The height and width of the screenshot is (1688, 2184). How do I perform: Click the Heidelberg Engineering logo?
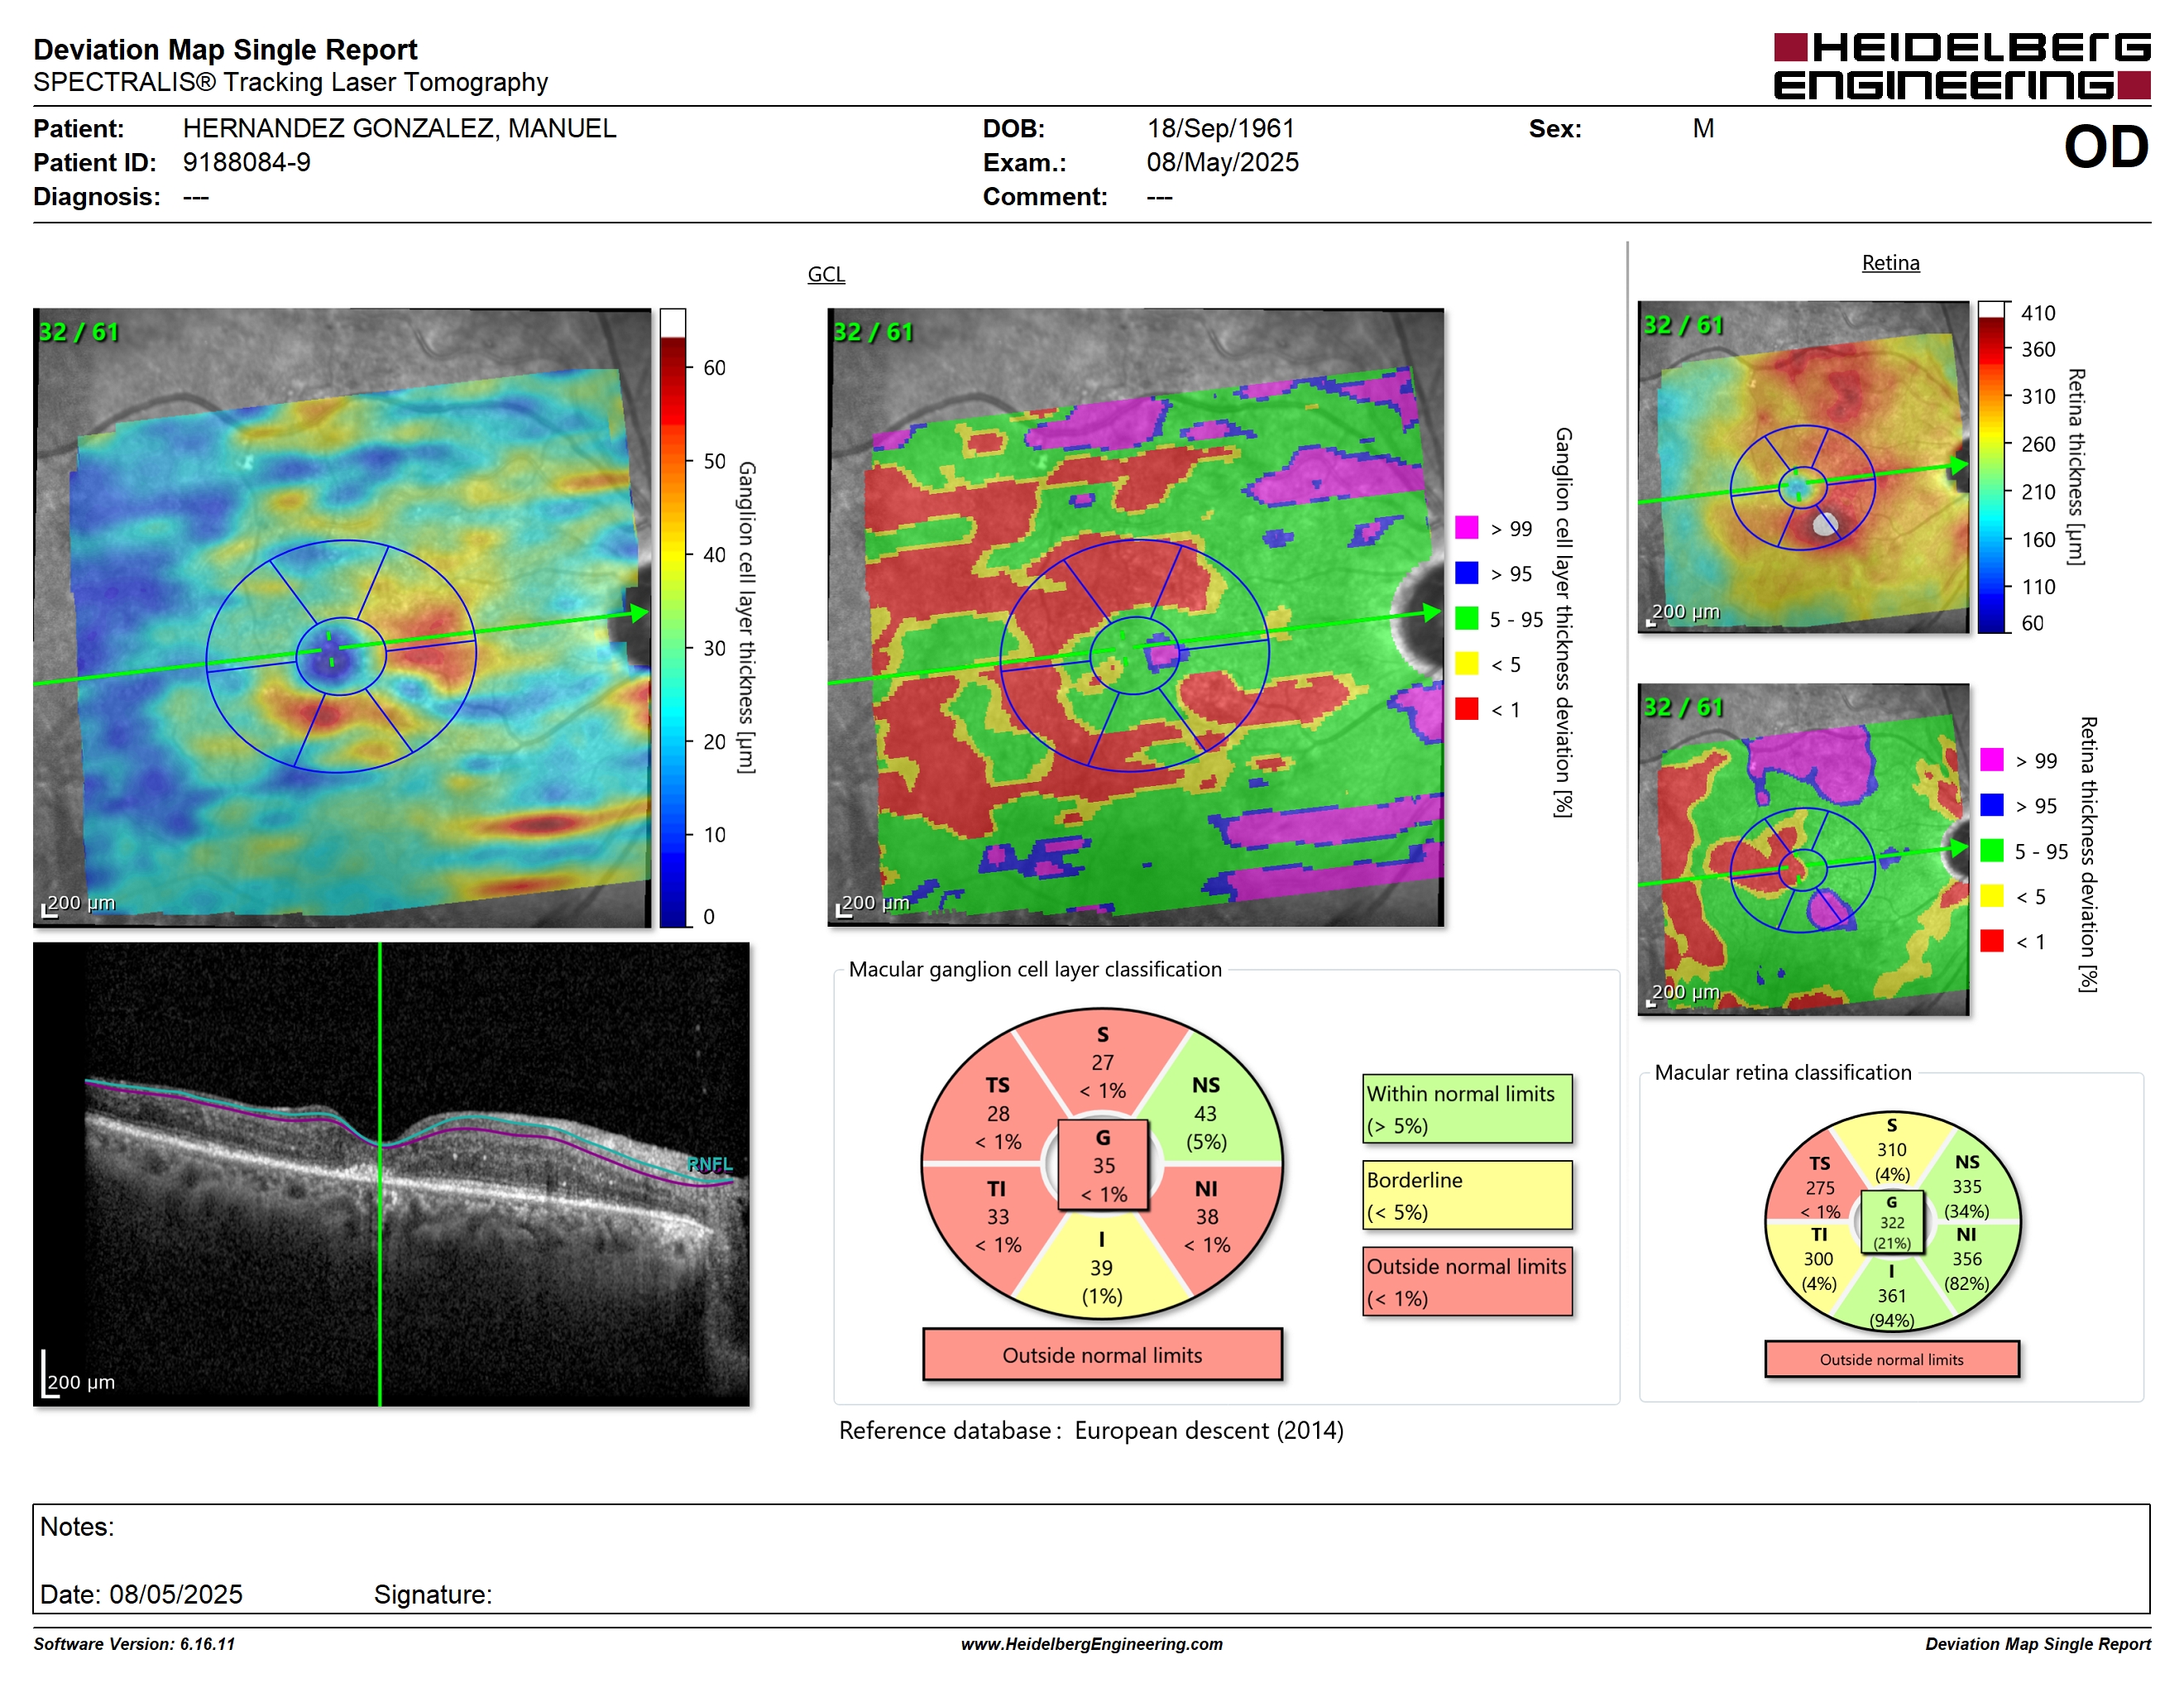tap(1961, 66)
